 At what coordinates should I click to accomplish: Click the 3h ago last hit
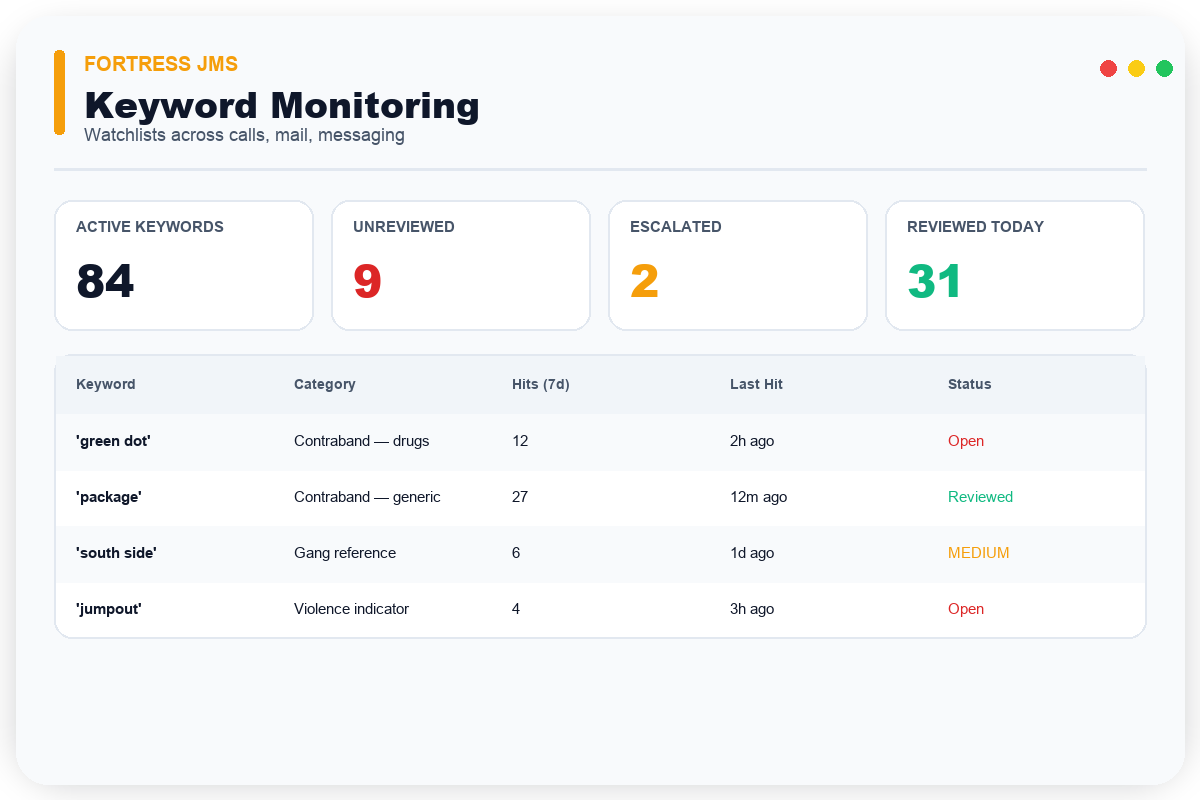click(x=752, y=609)
